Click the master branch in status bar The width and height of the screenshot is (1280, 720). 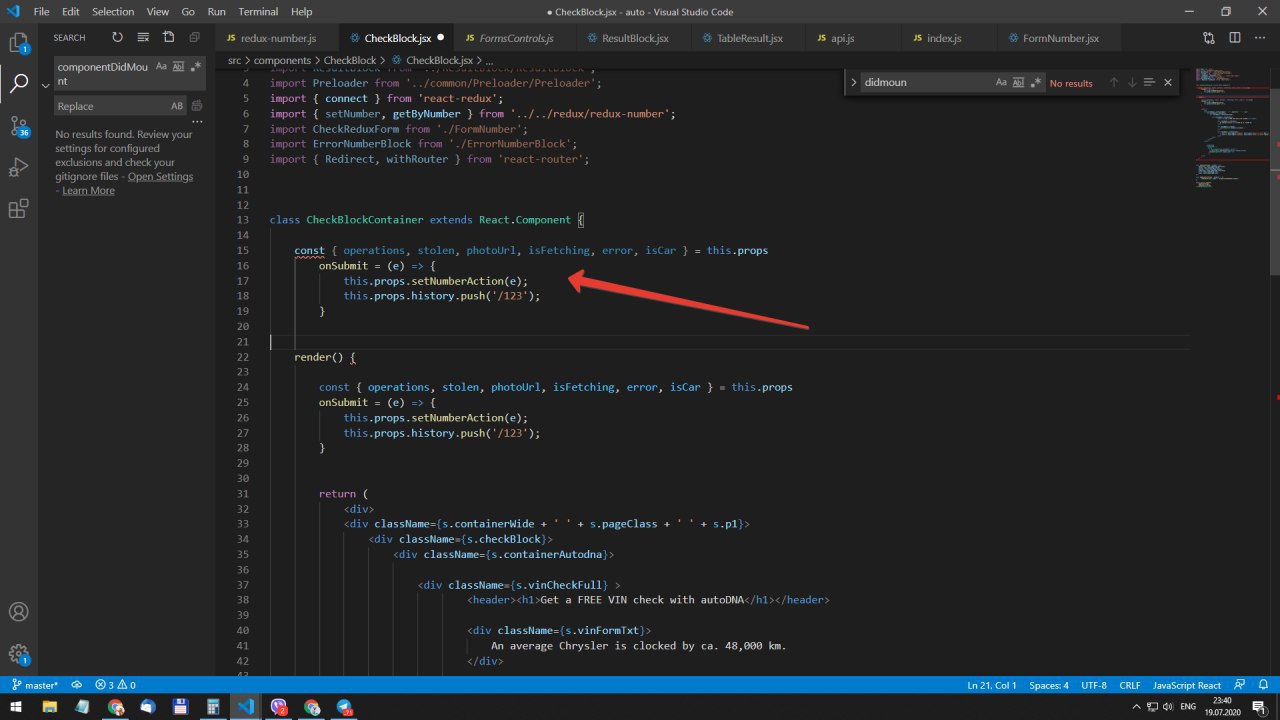35,685
